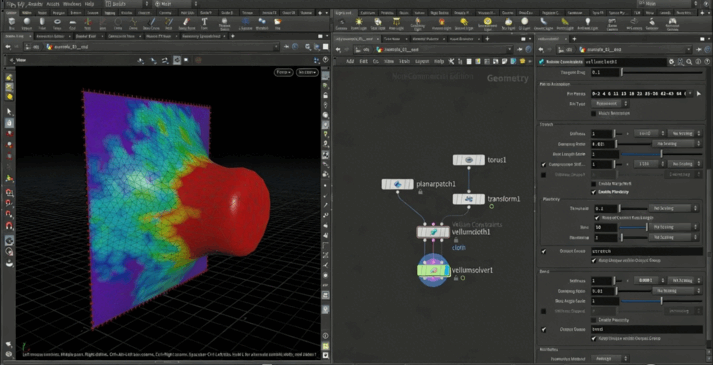Click the transform1 node
This screenshot has height=365, width=713.
point(469,199)
